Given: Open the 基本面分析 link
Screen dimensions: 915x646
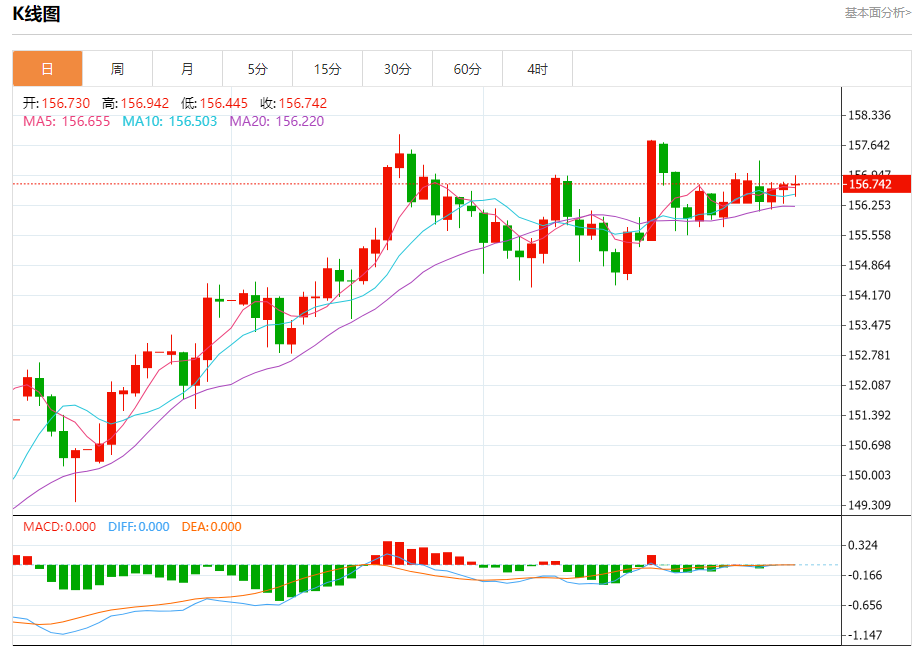Looking at the screenshot, I should coord(877,13).
